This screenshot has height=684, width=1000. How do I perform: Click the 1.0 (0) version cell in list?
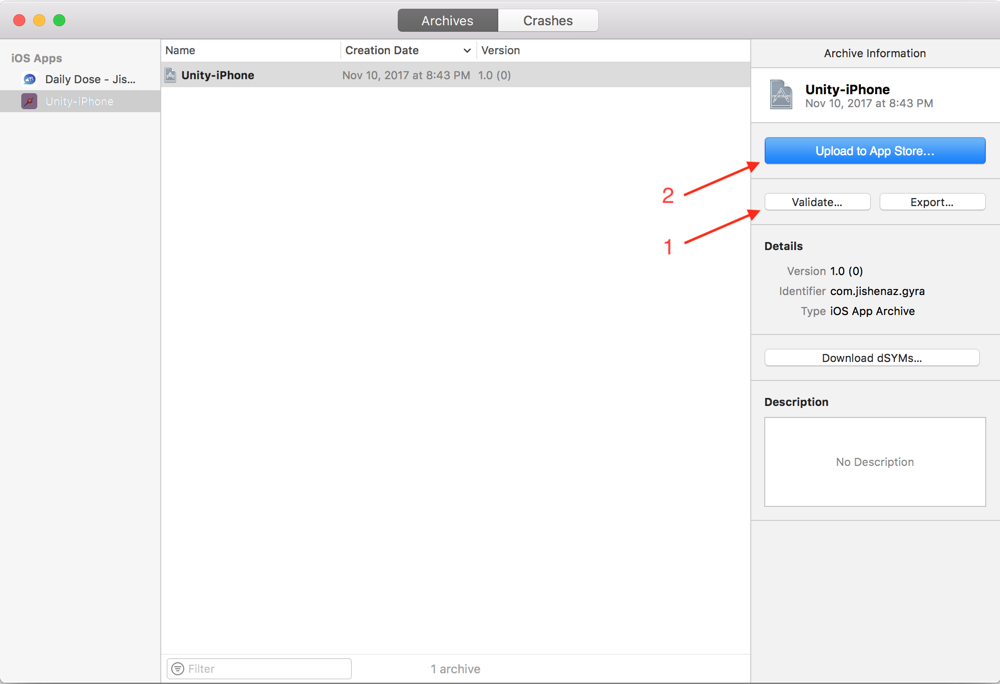tap(494, 75)
